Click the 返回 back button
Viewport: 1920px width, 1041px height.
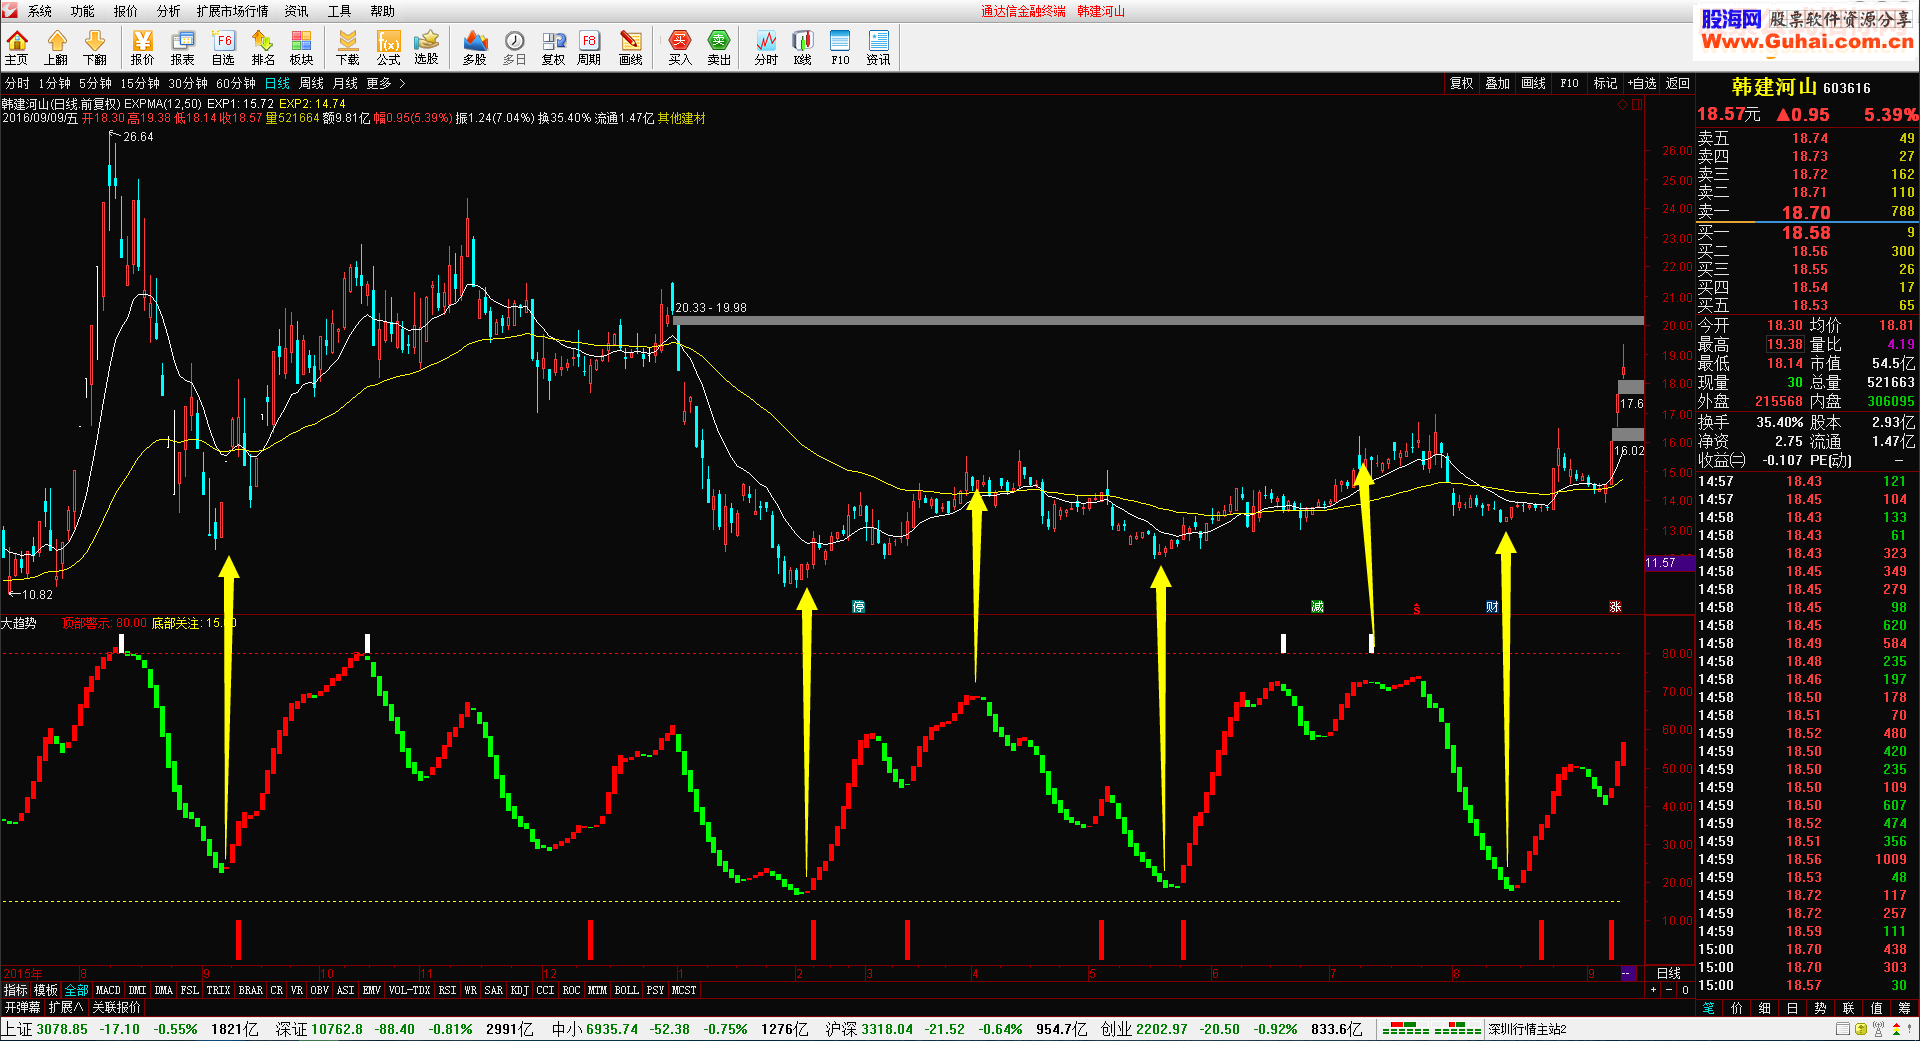click(x=1678, y=83)
